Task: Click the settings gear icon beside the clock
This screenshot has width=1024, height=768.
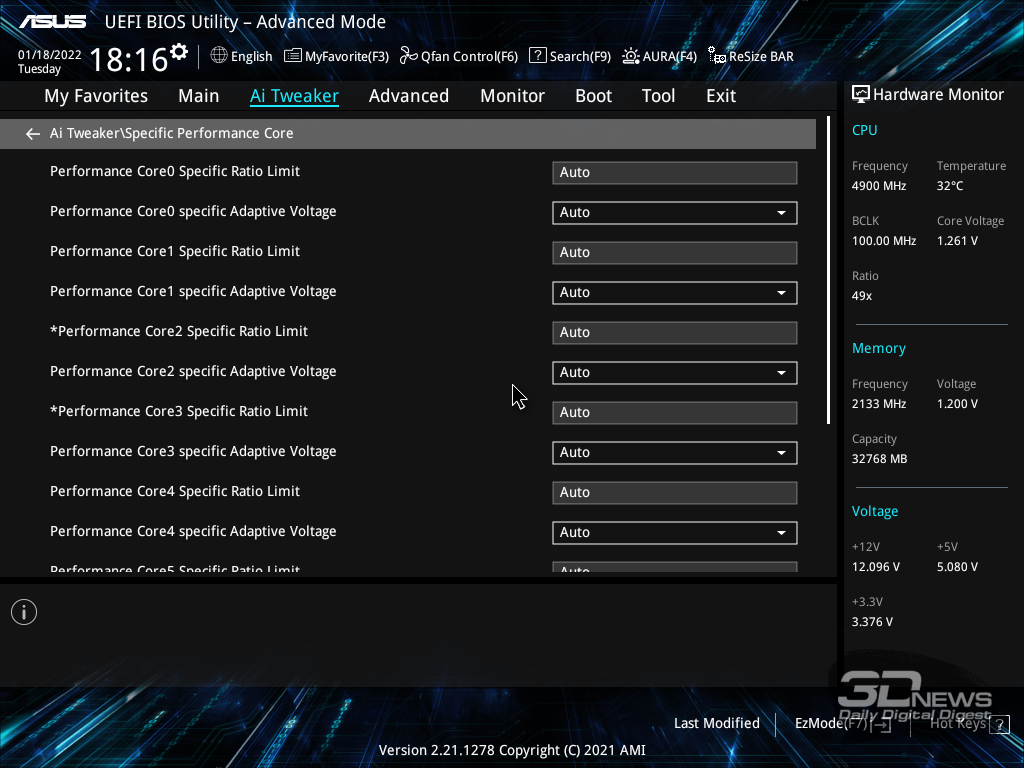Action: 178,52
